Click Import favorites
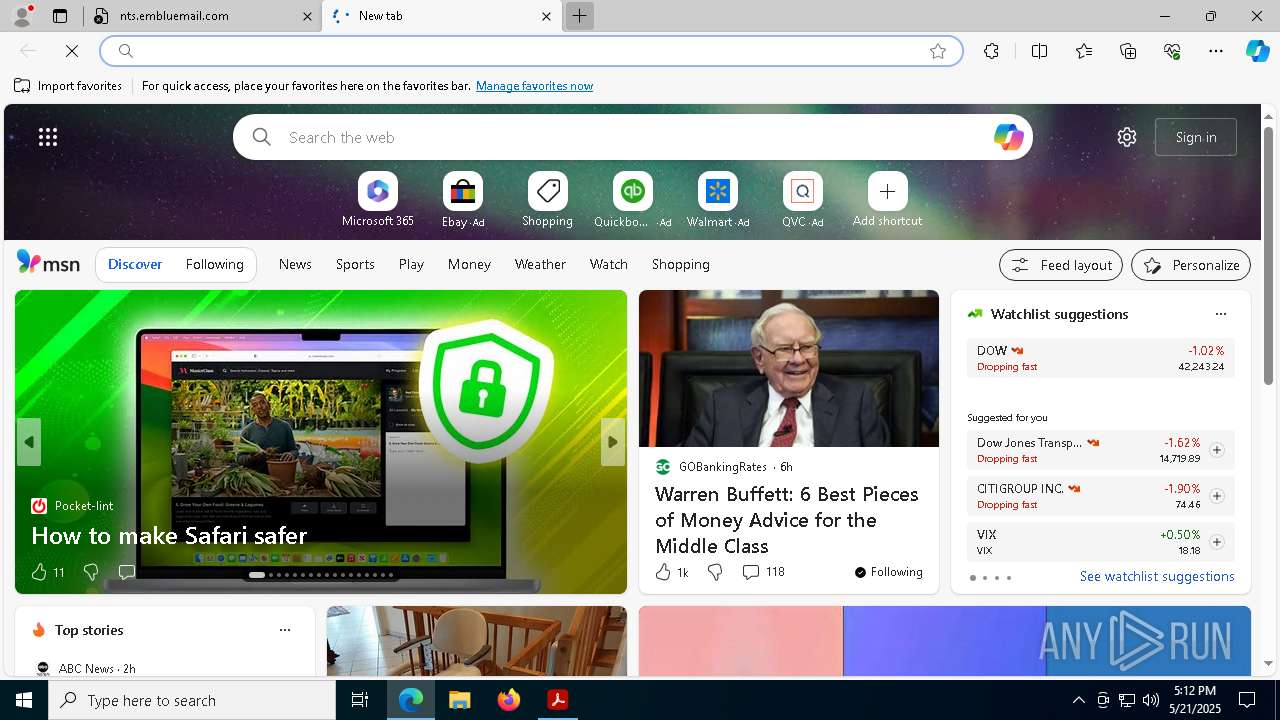This screenshot has width=1280, height=720. 68,86
